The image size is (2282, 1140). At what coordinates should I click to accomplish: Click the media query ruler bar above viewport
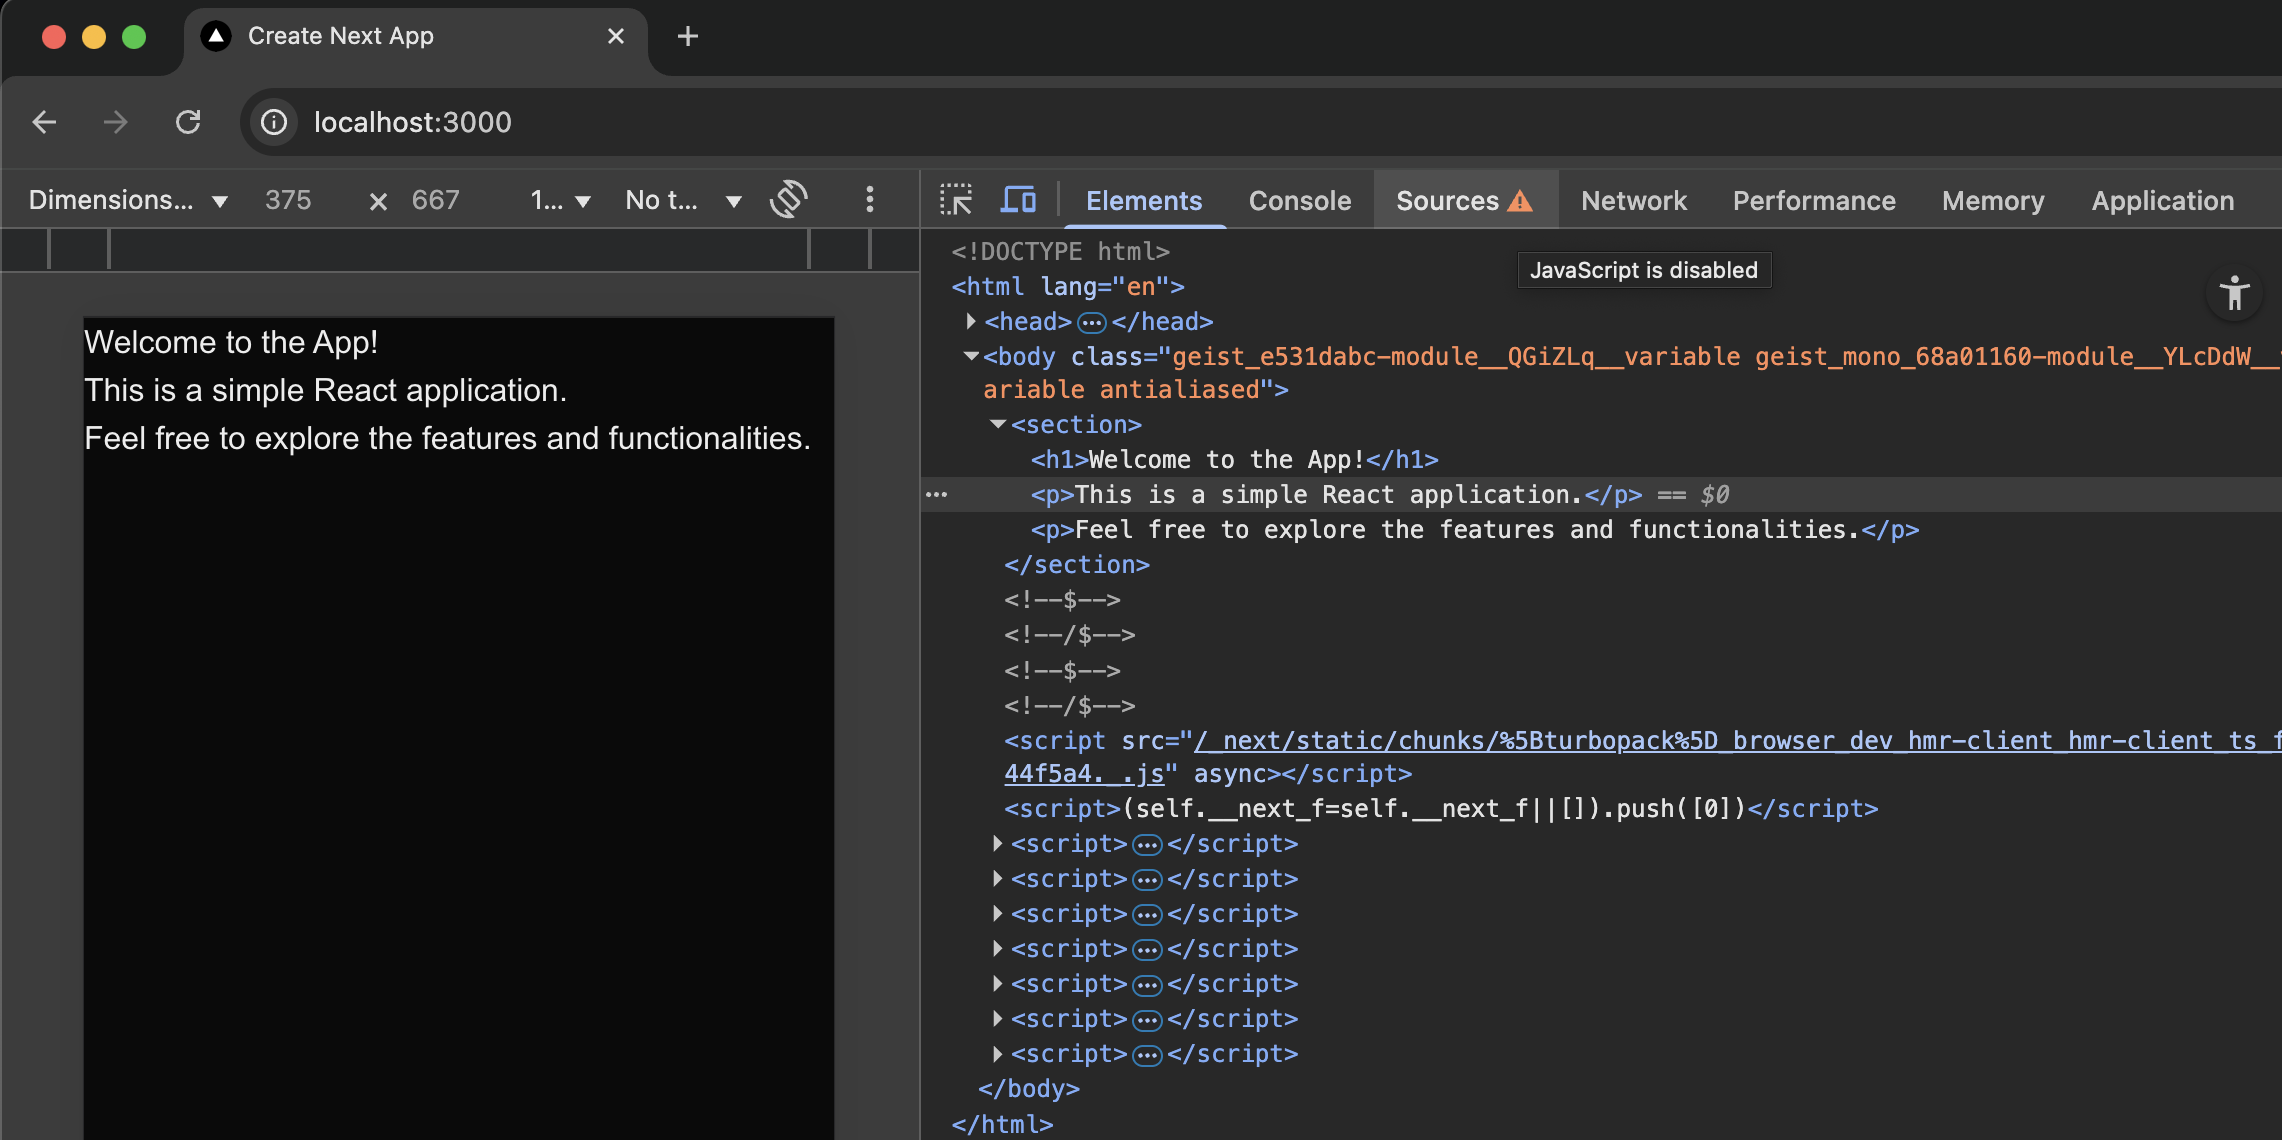460,249
